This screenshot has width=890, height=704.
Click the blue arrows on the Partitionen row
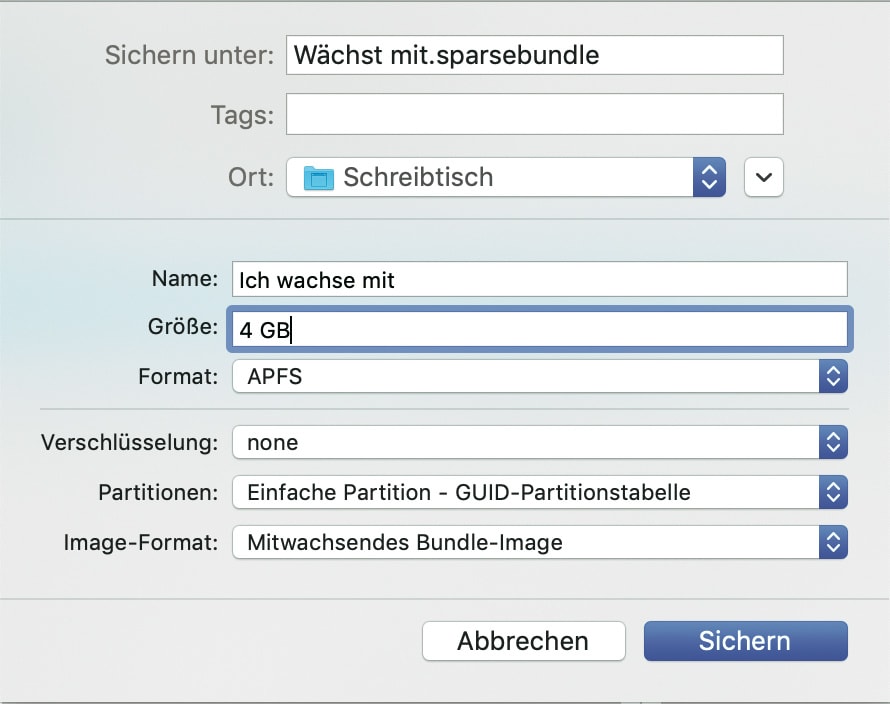coord(832,492)
